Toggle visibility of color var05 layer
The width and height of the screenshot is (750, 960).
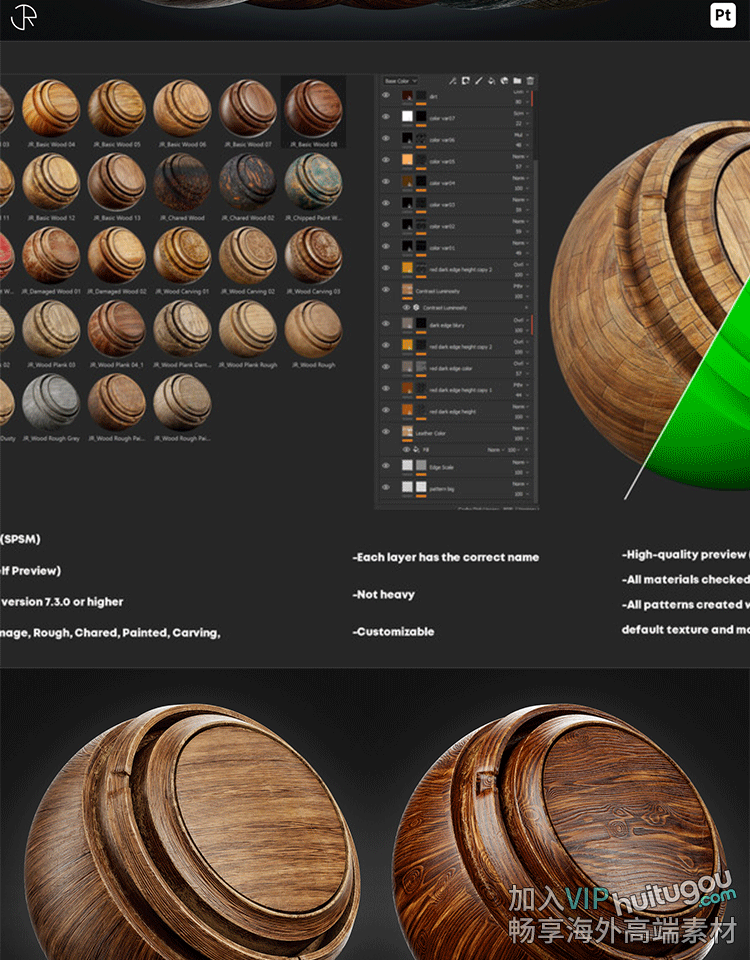[386, 160]
